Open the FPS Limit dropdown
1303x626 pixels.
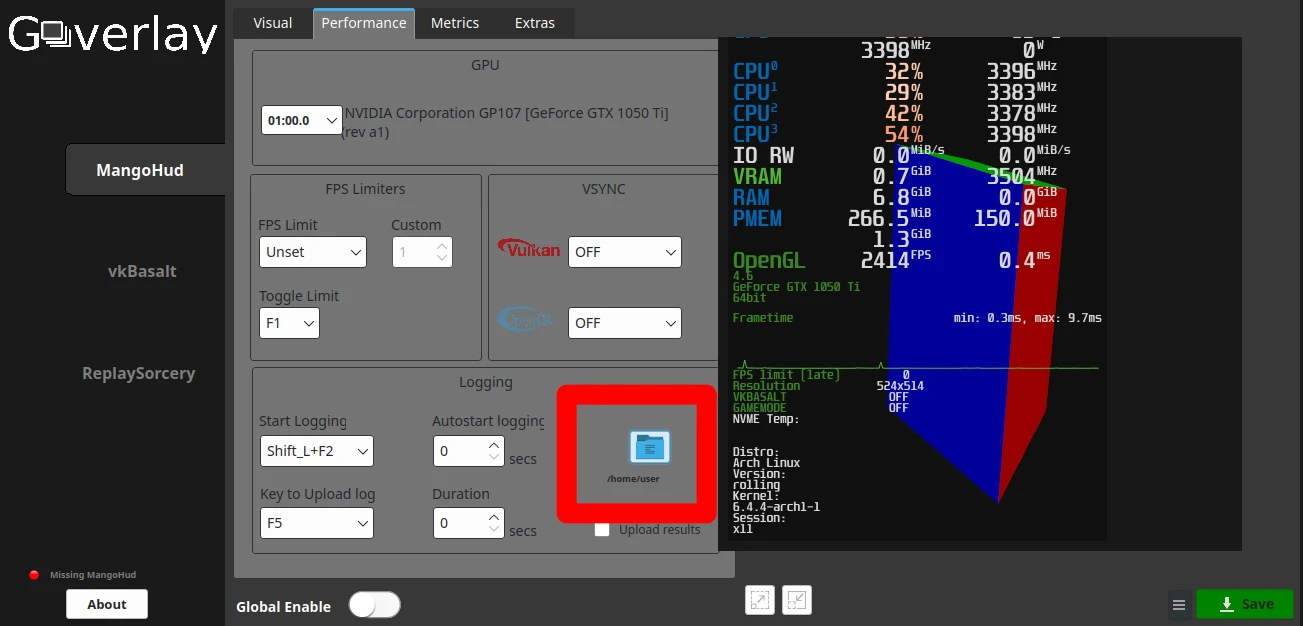312,252
